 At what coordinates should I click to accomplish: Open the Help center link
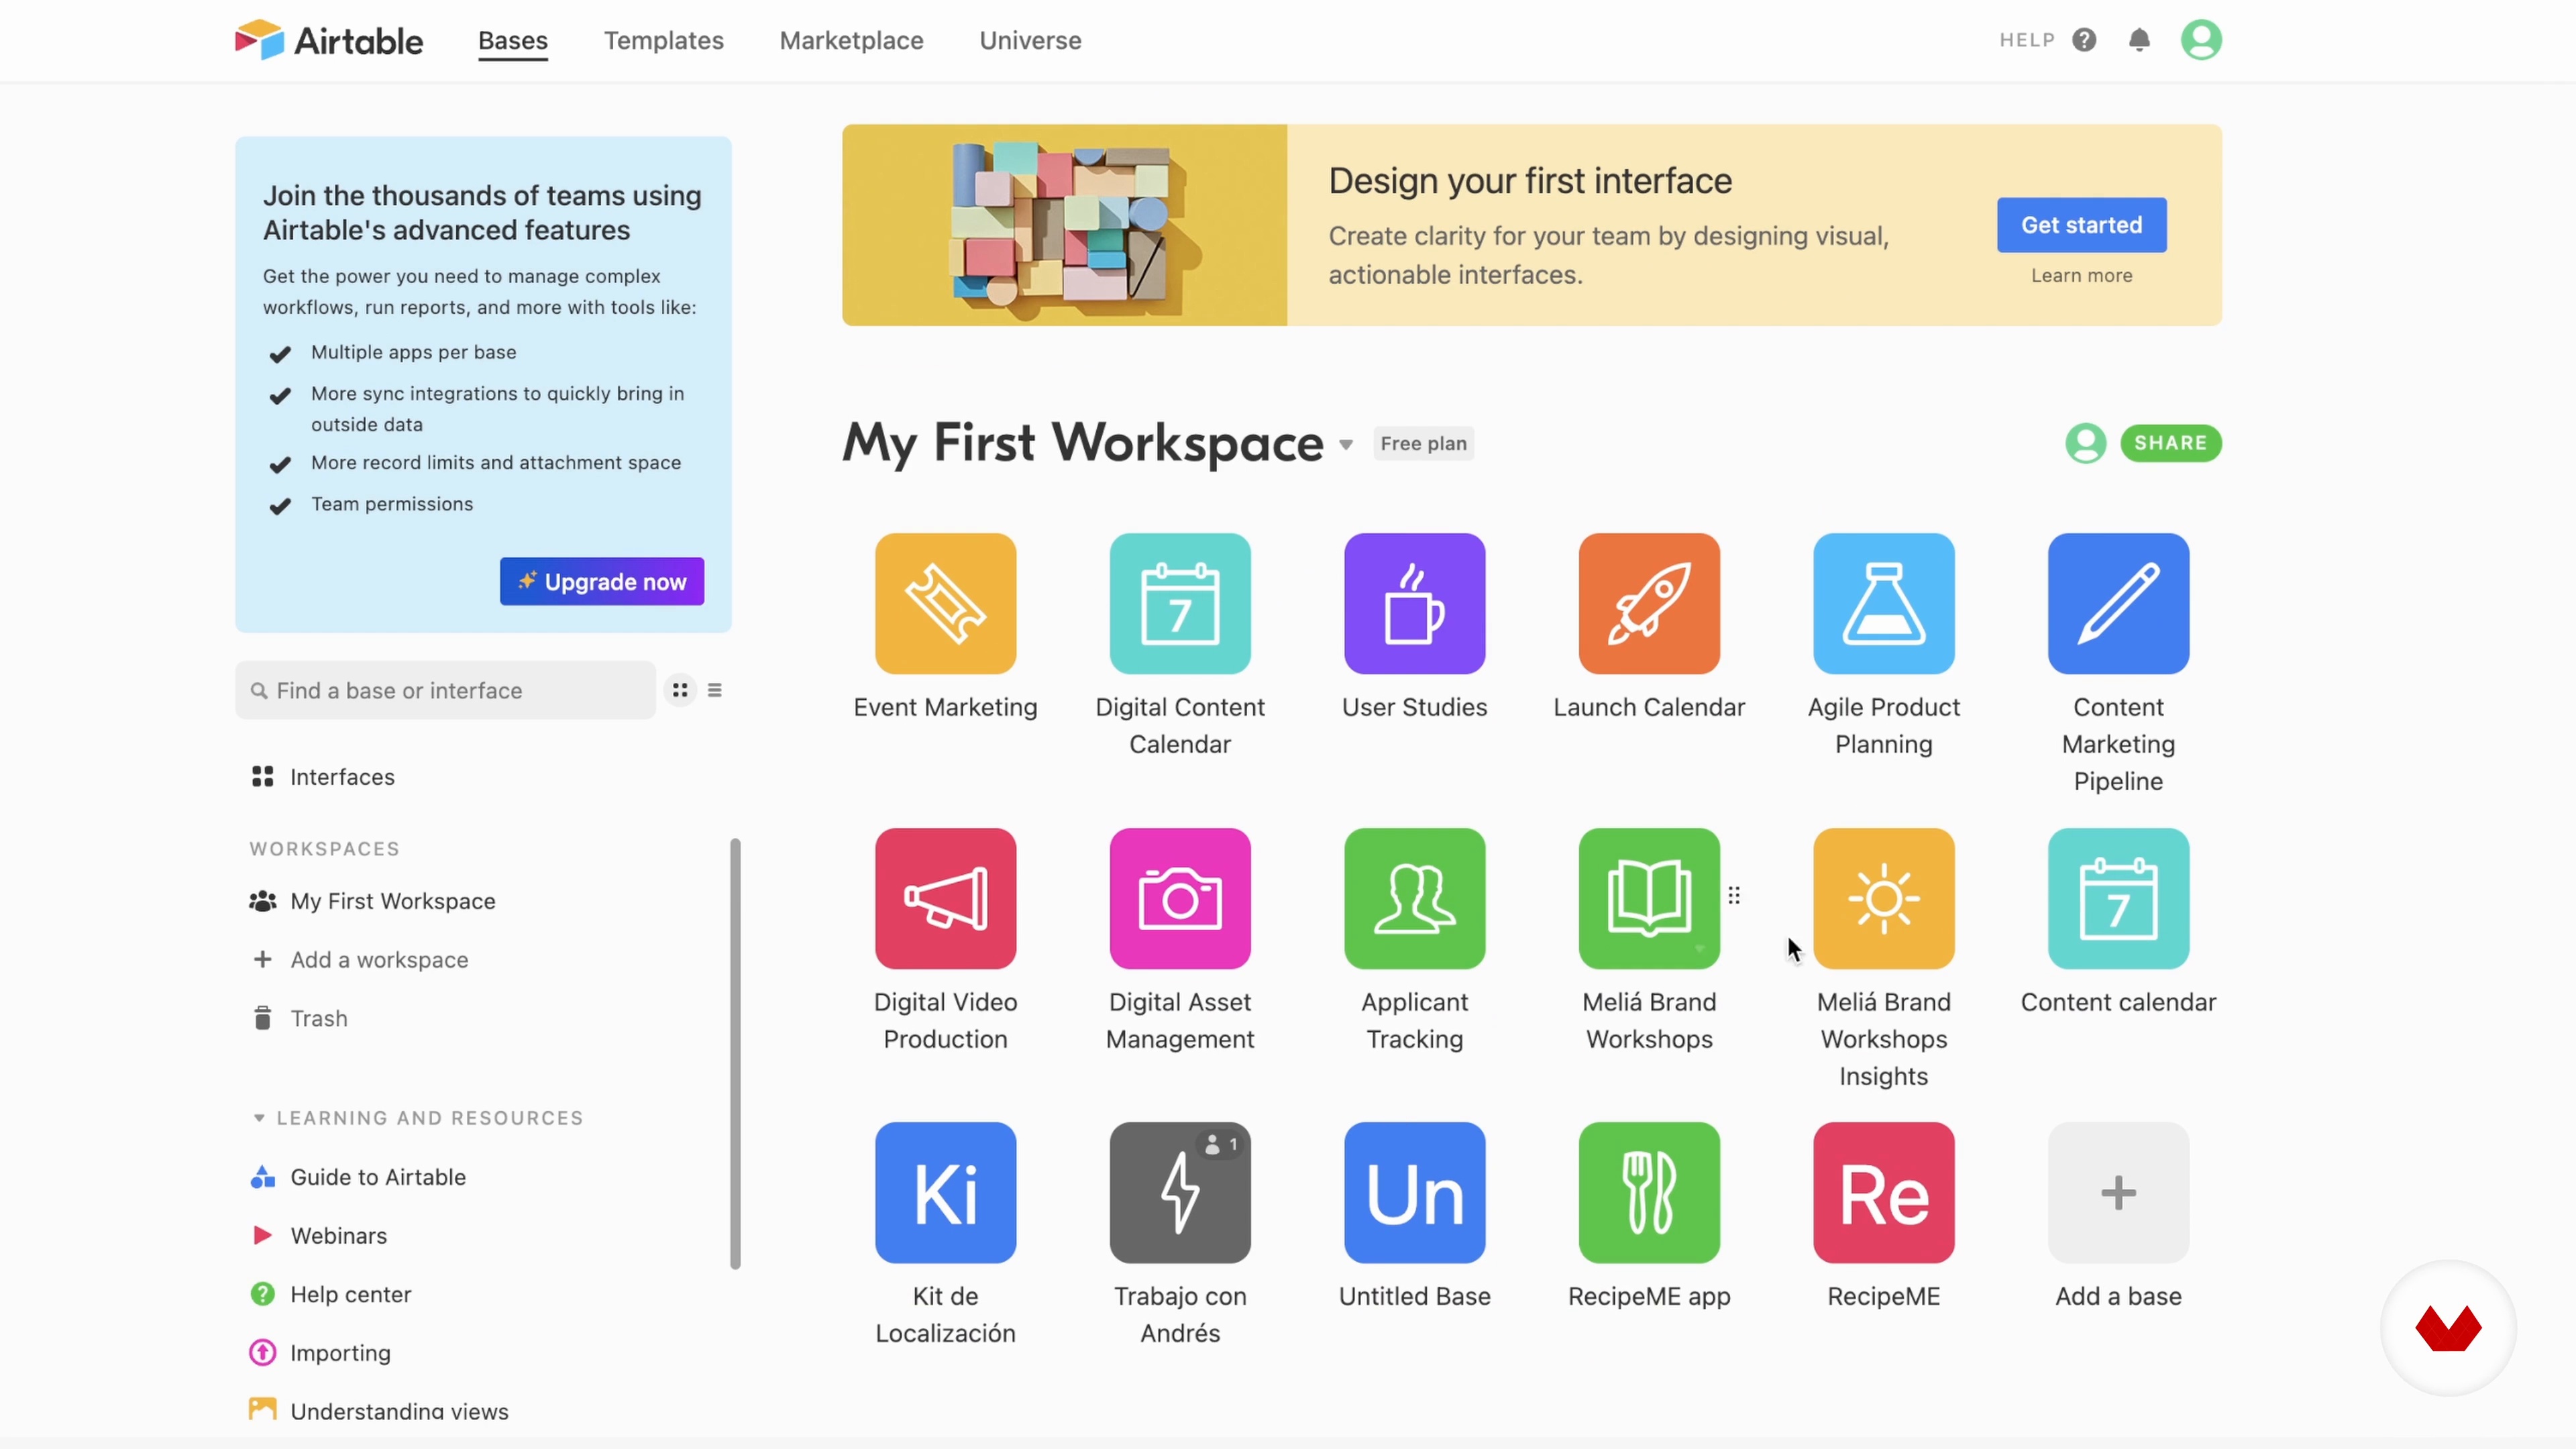coord(330,1294)
